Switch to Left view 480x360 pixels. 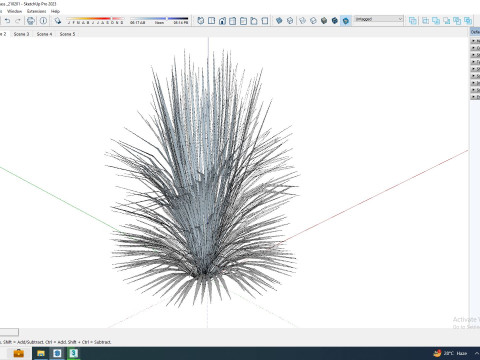254,21
